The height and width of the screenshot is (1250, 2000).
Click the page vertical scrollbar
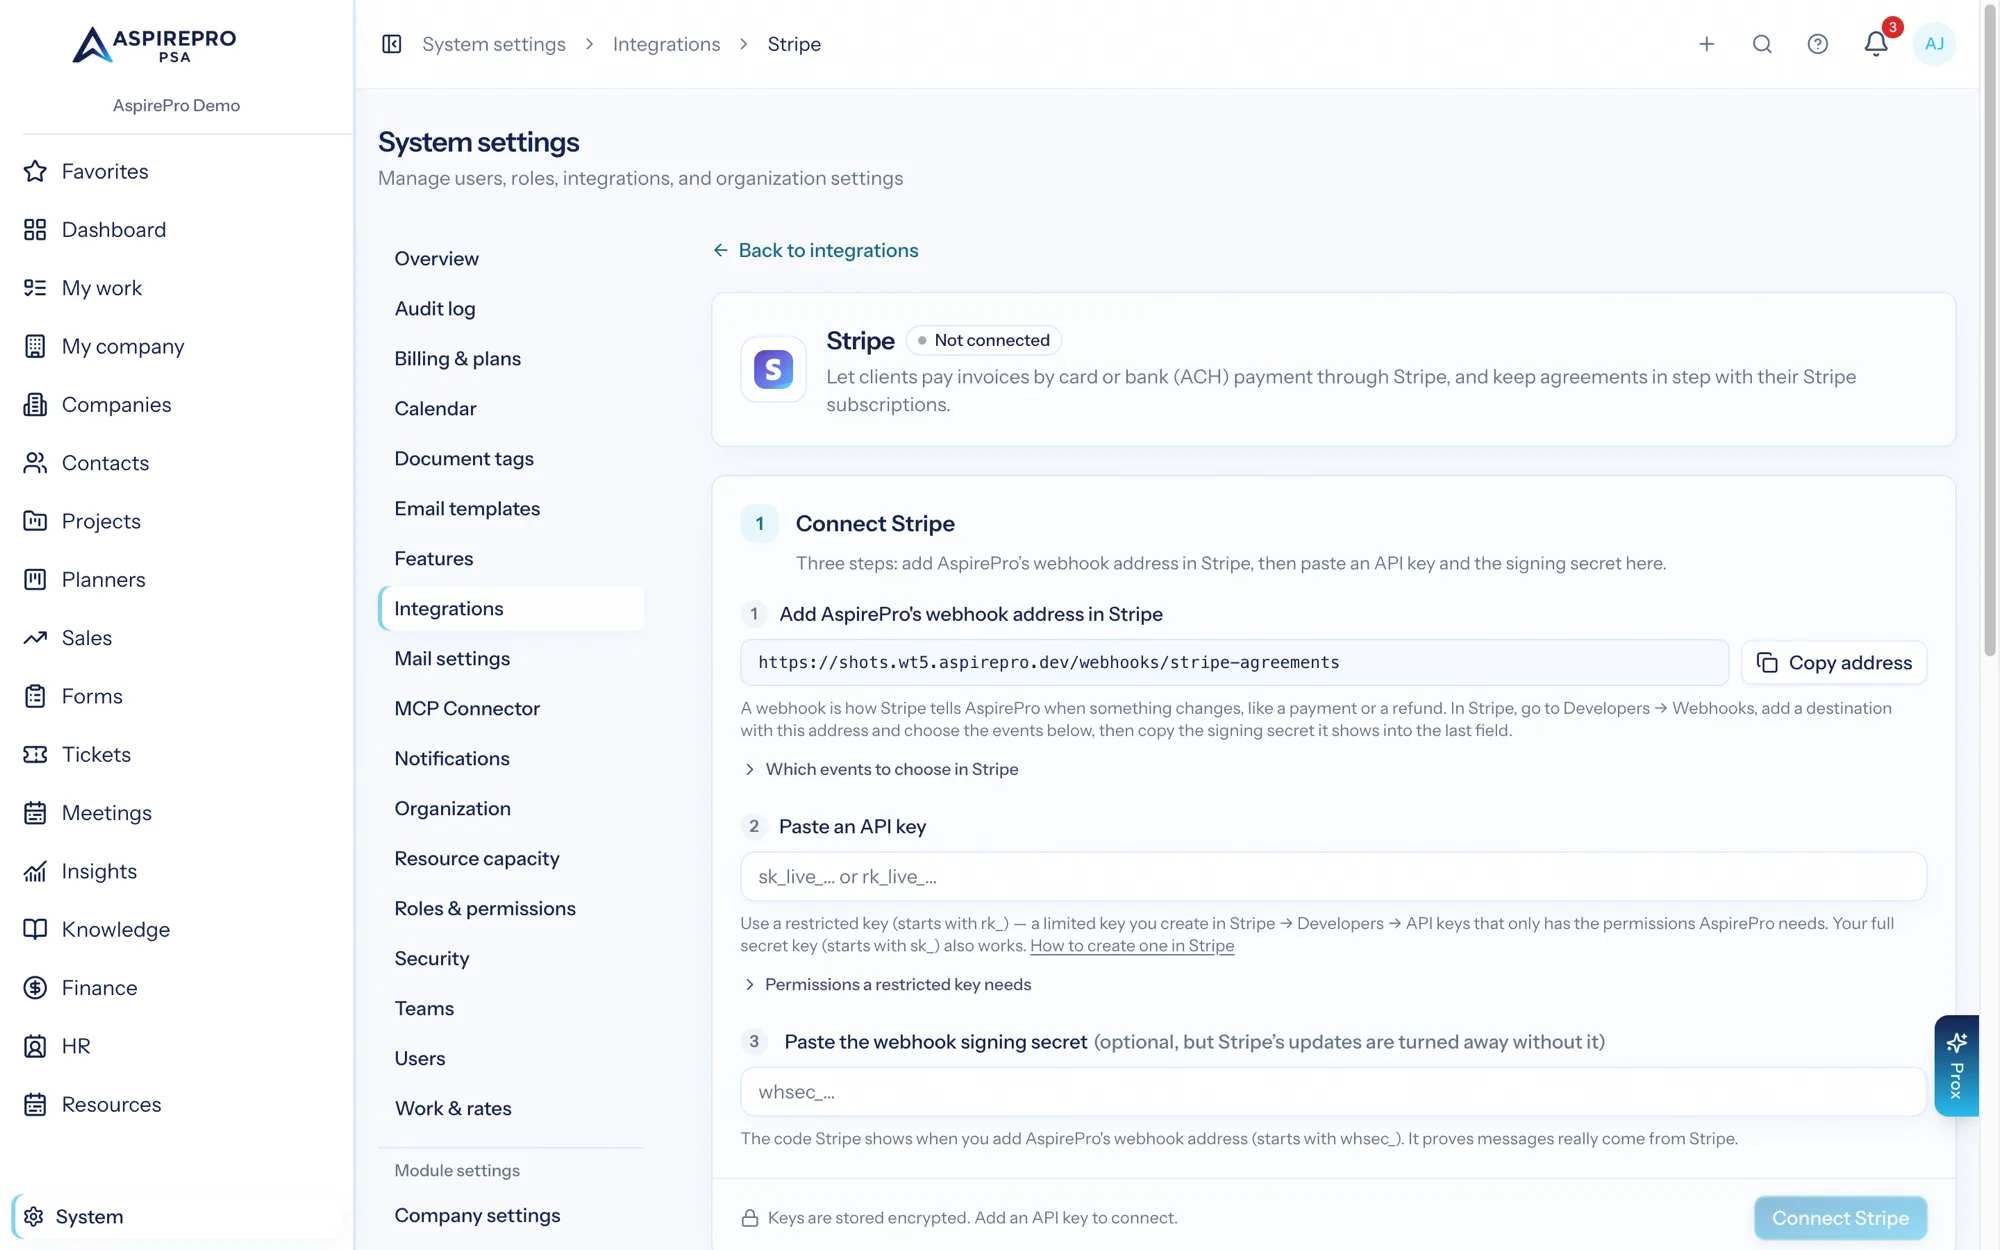point(1990,330)
